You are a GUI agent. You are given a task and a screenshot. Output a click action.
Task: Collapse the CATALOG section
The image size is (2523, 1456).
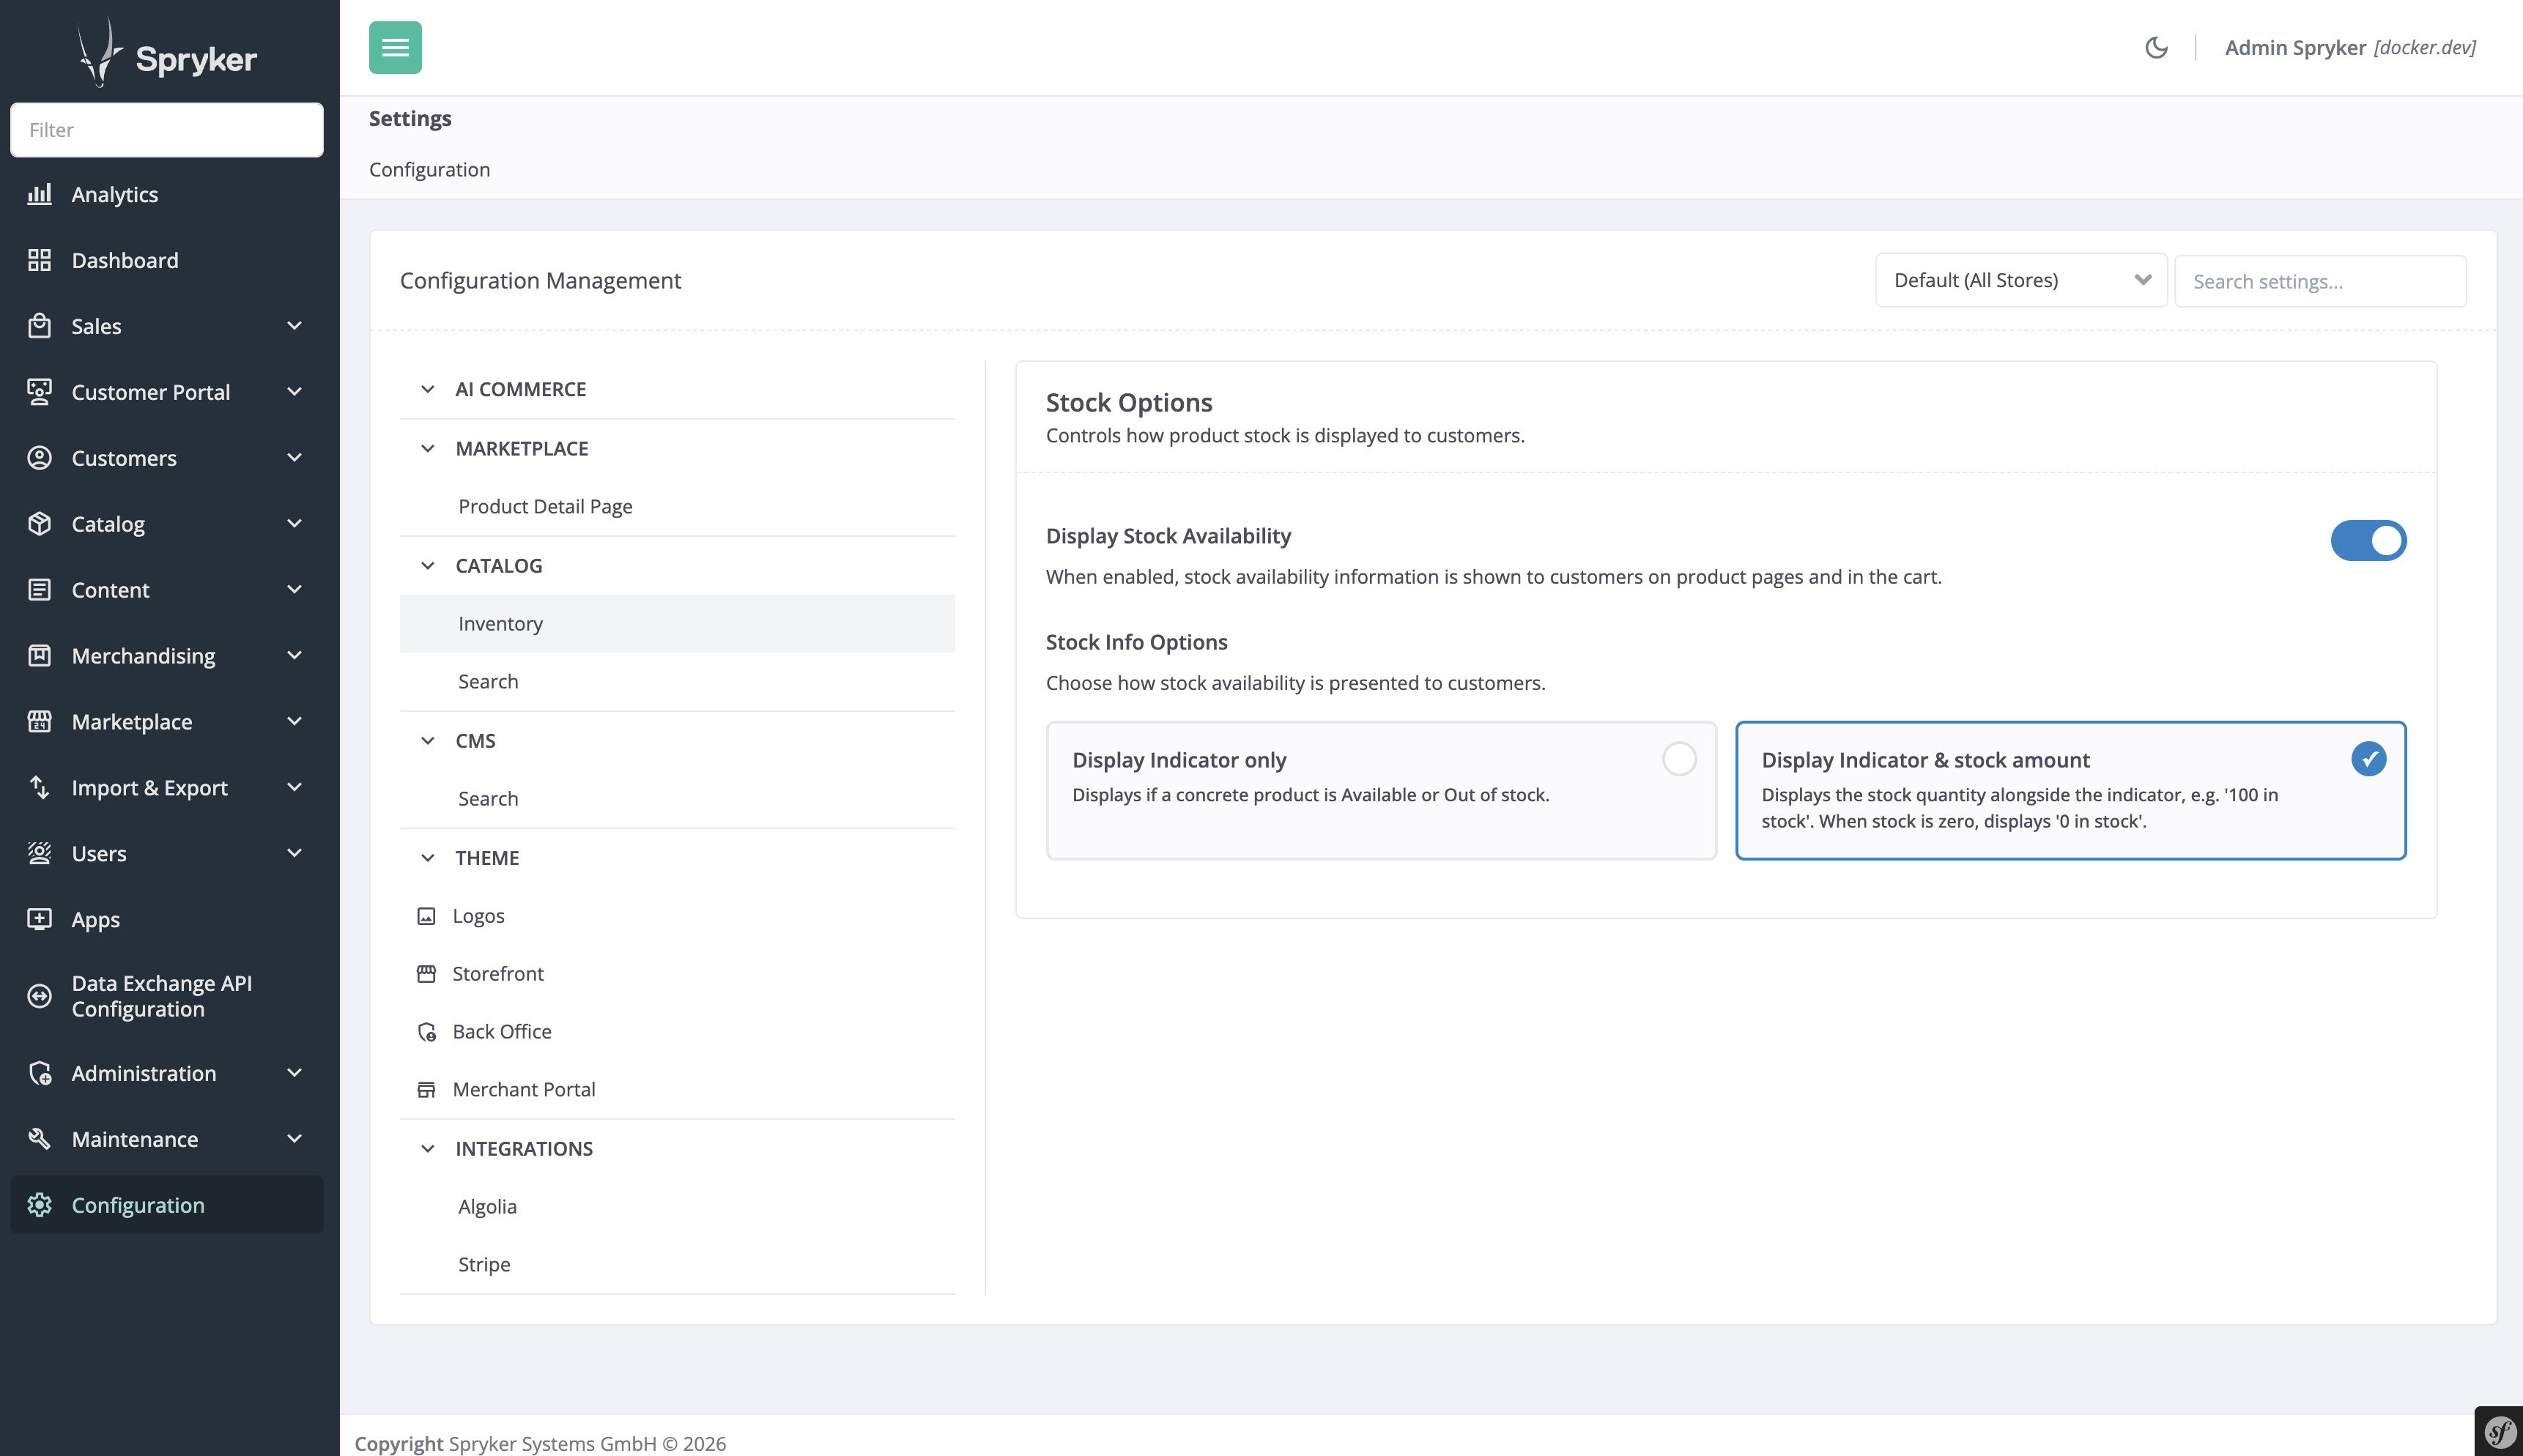click(428, 565)
